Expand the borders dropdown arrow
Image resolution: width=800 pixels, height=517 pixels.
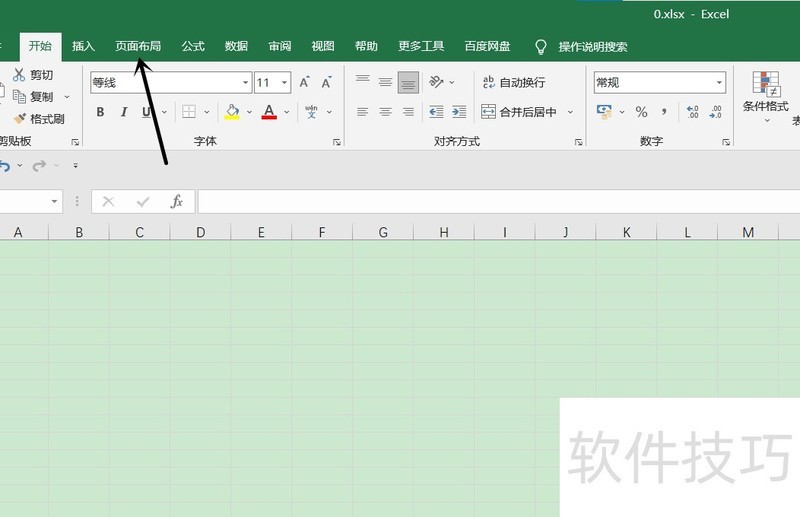[x=207, y=112]
